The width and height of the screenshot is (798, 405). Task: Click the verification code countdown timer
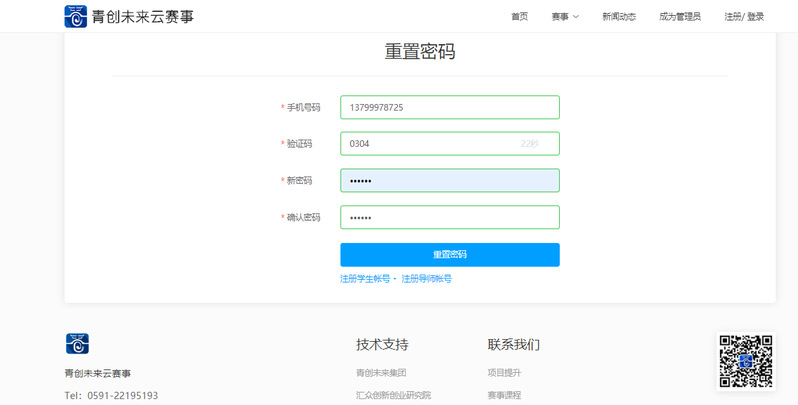(x=529, y=144)
